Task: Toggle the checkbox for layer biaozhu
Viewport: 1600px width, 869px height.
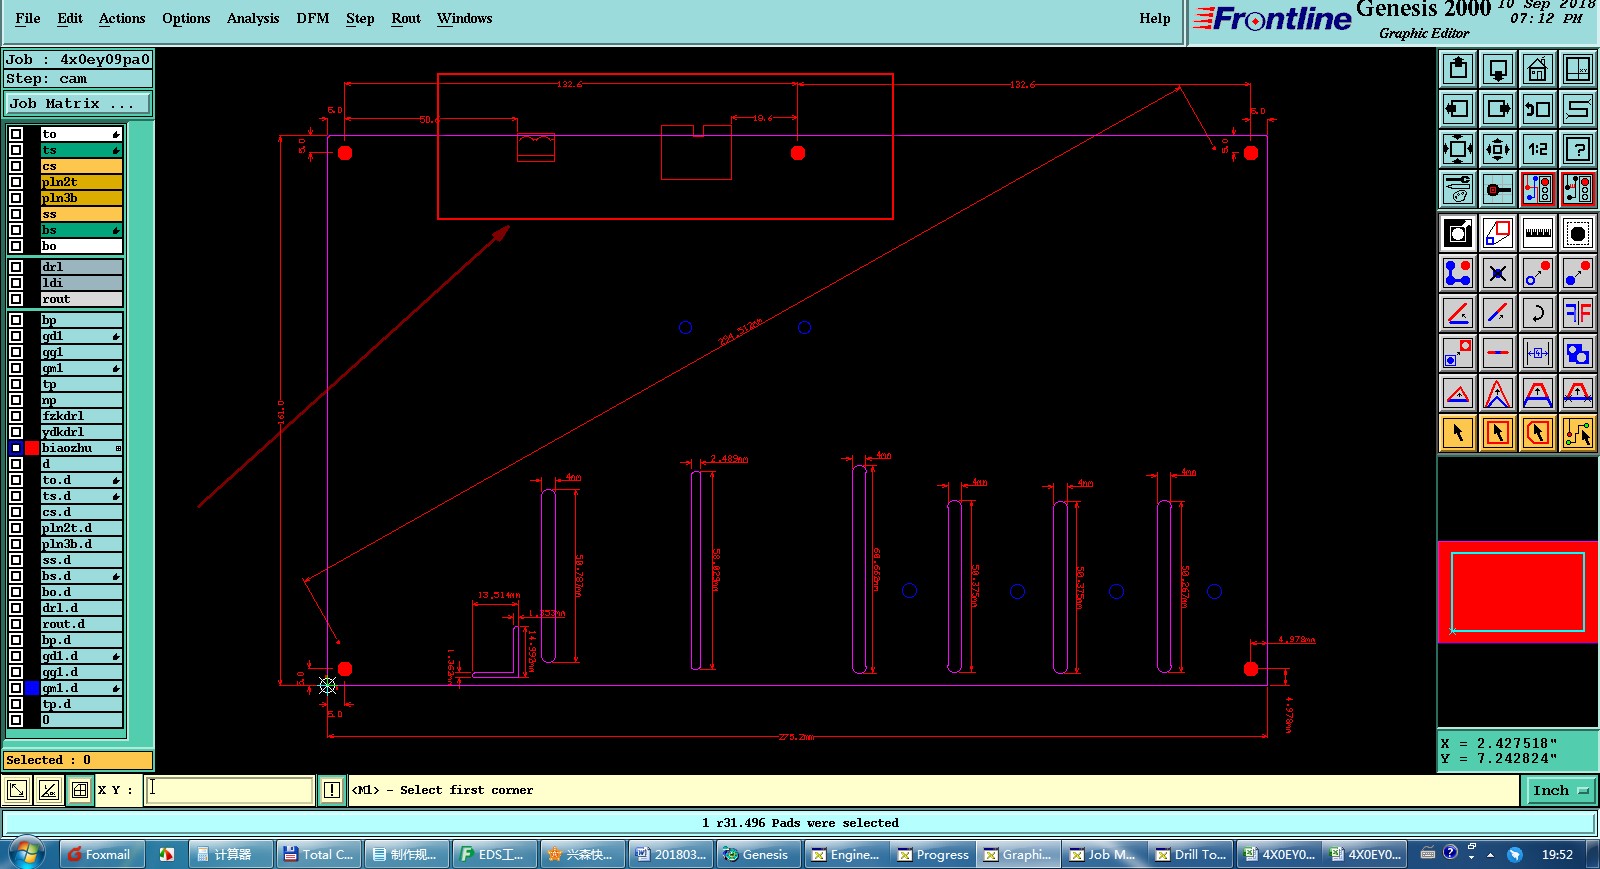Action: tap(16, 448)
